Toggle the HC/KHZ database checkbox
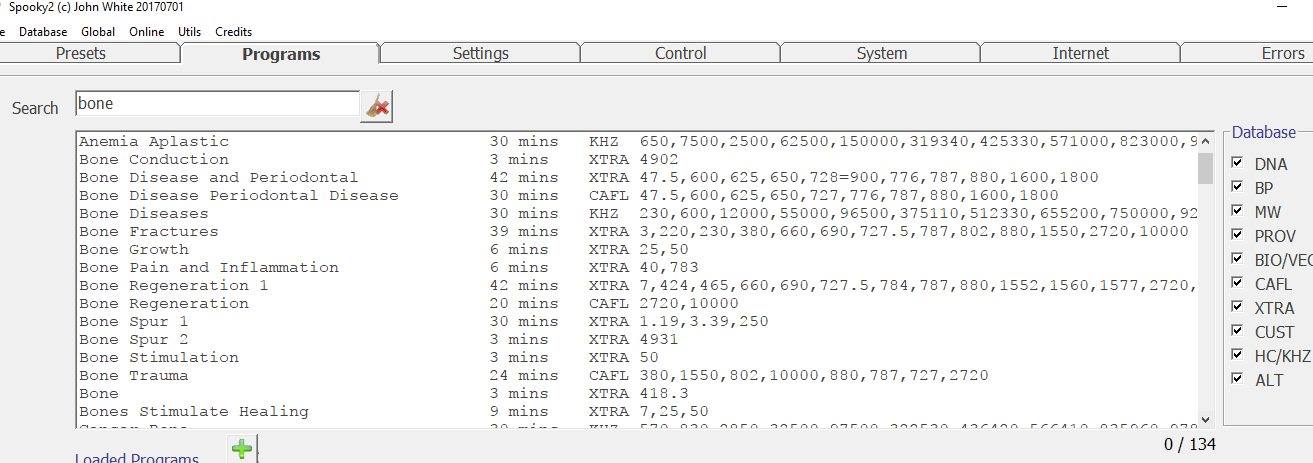This screenshot has width=1313, height=463. click(1237, 355)
